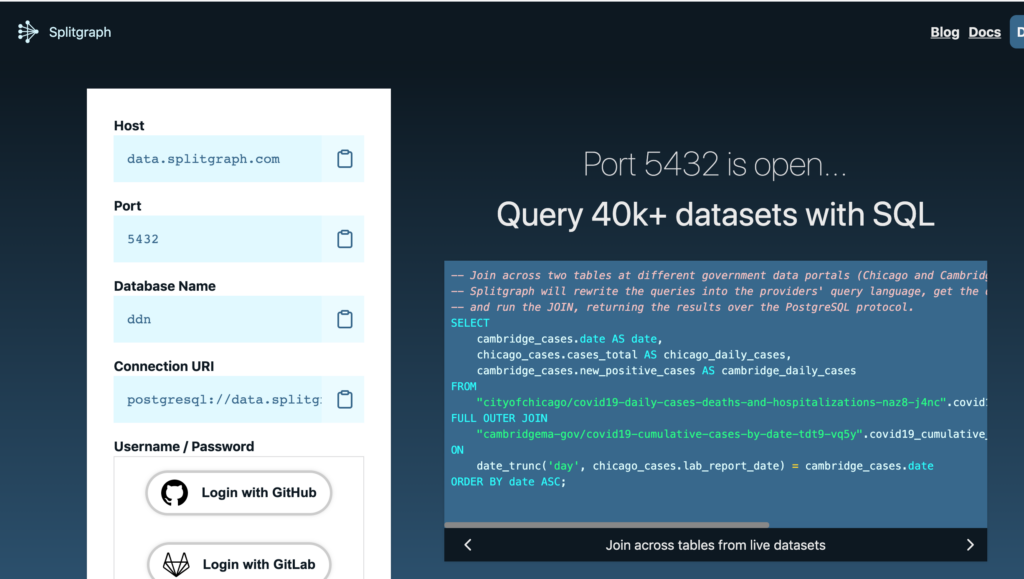Image resolution: width=1024 pixels, height=579 pixels.
Task: Click Login with GitLab button
Action: coord(239,561)
